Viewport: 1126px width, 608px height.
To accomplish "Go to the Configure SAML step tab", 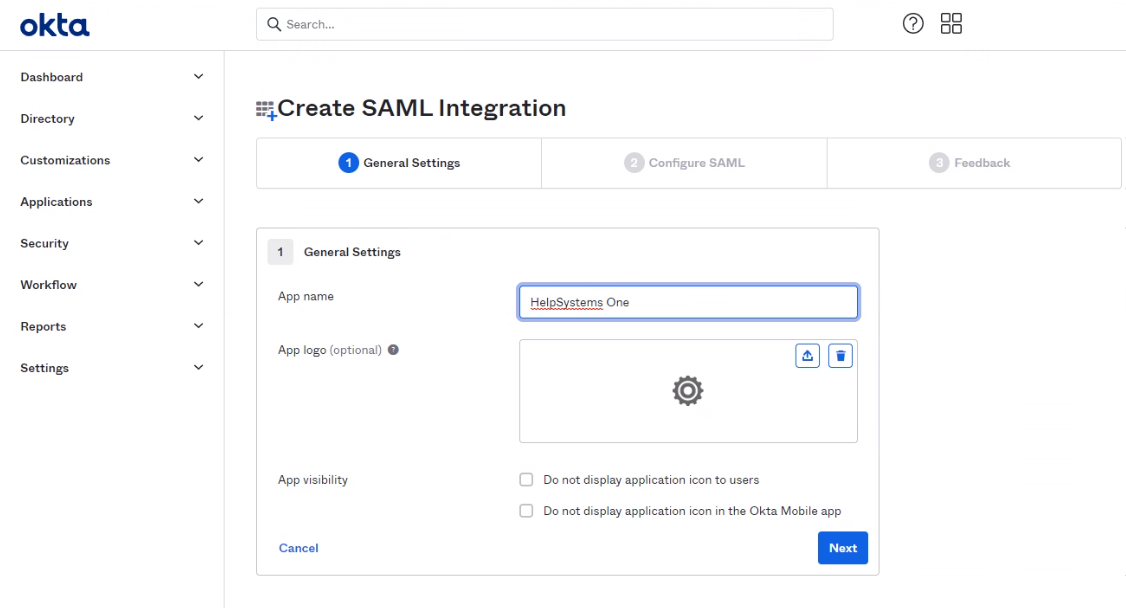I will tap(685, 163).
